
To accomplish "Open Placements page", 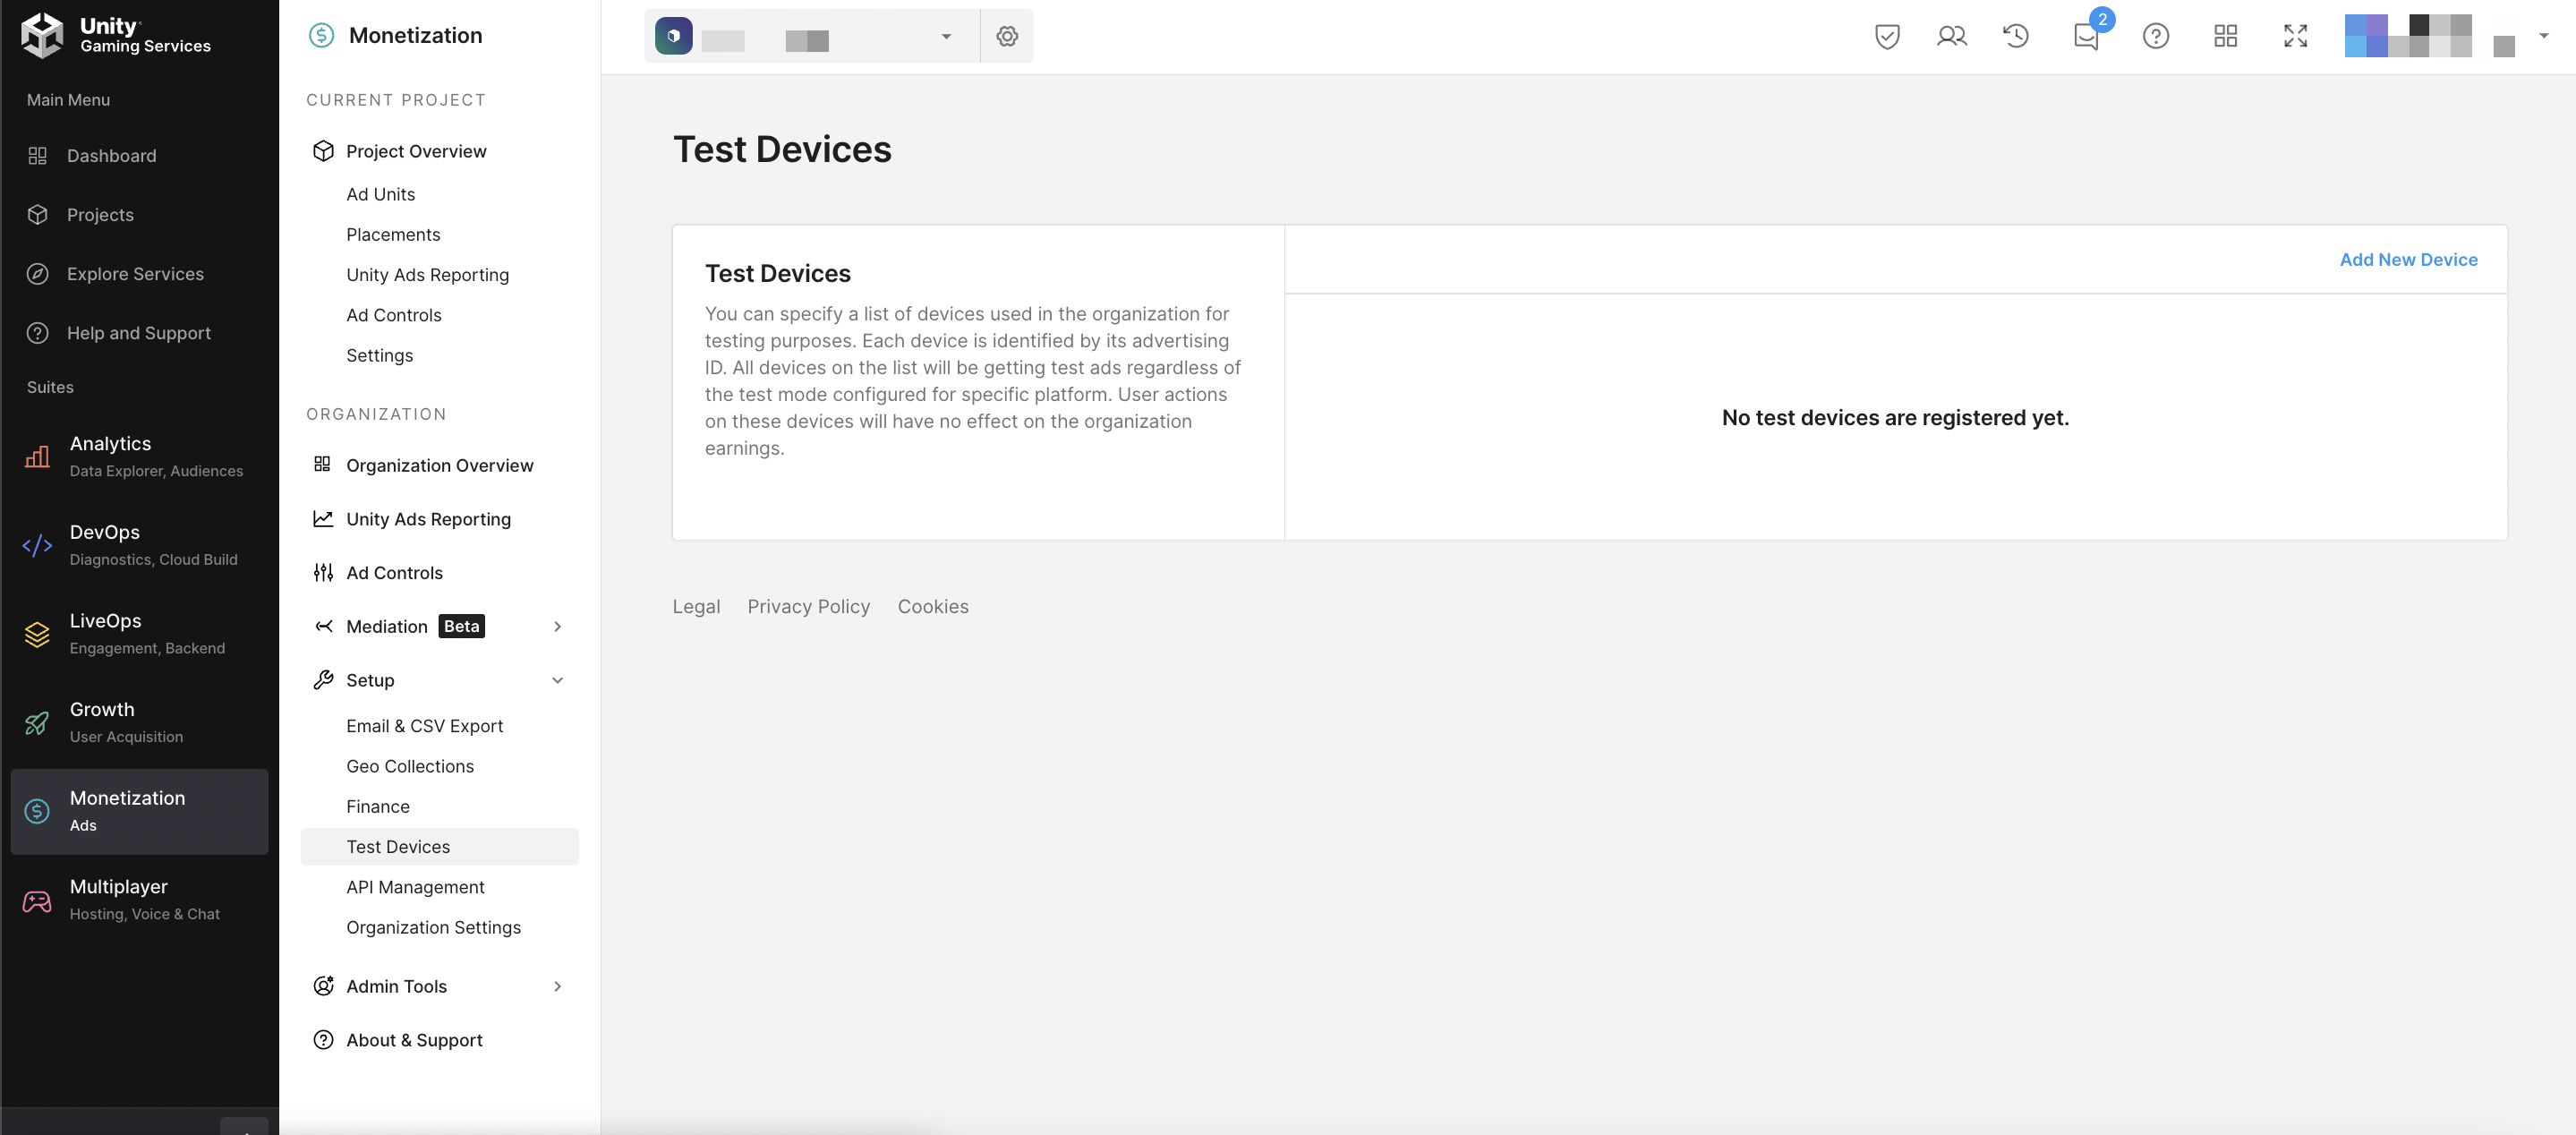I will 393,234.
